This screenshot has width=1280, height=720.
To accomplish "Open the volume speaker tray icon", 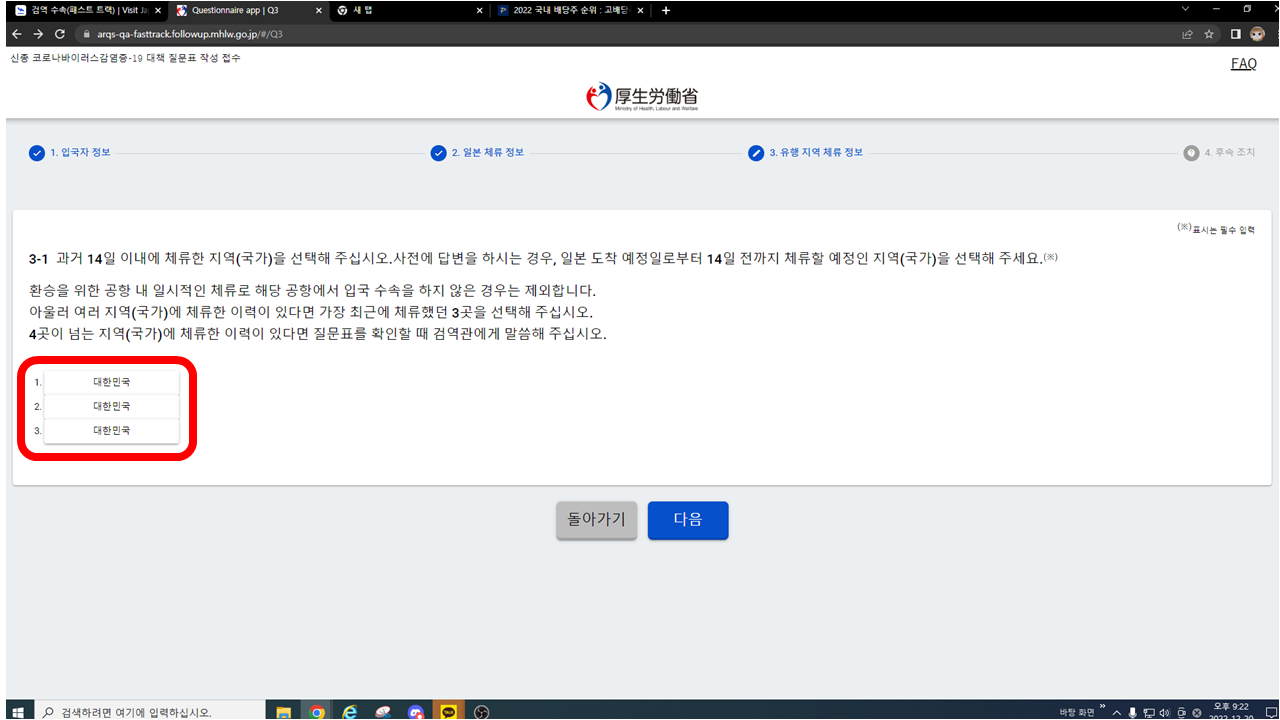I will point(1165,712).
